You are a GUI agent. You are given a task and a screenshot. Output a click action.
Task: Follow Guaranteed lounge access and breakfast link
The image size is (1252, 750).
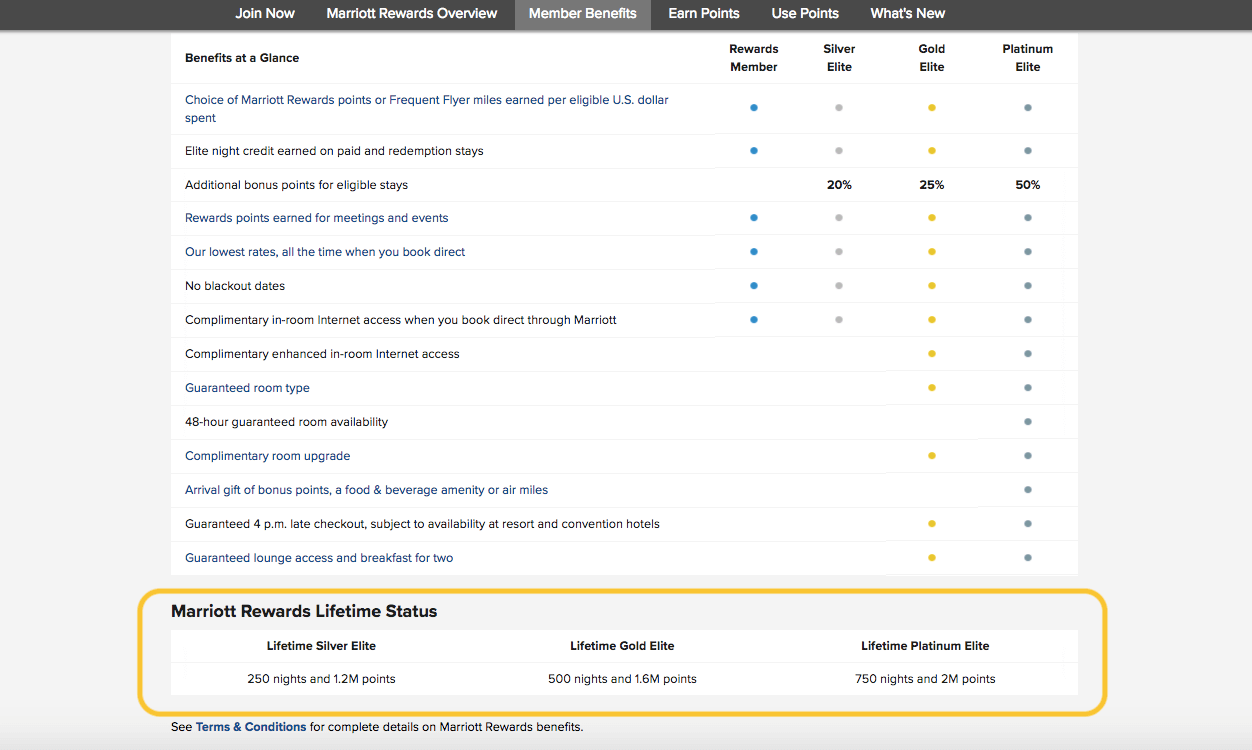[319, 558]
